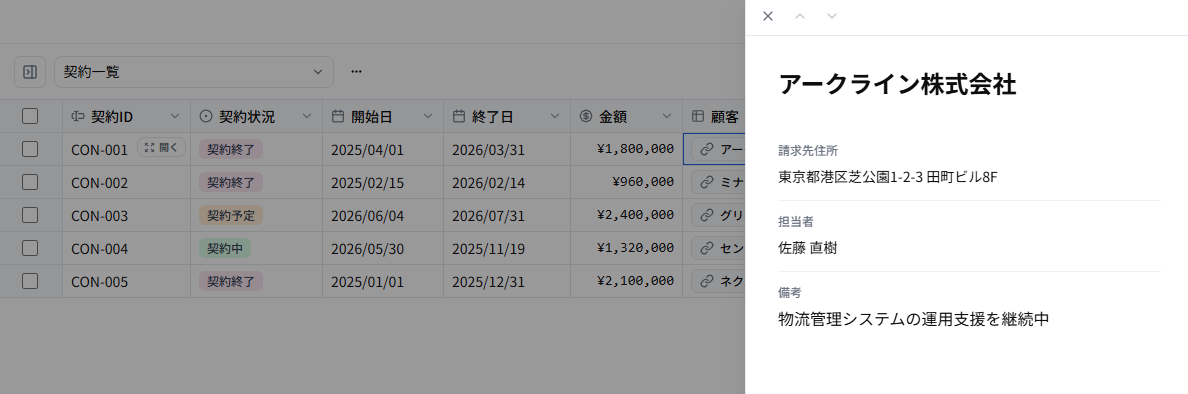Select the CON-001 row checkbox

click(30, 149)
